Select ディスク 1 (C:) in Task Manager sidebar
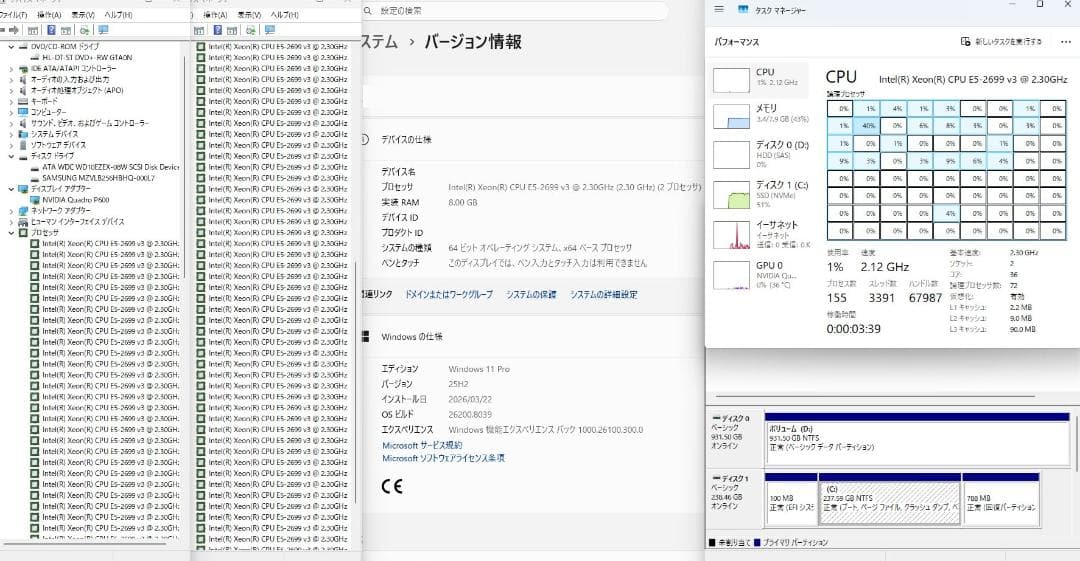Viewport: 1080px width, 561px height. tap(760, 194)
